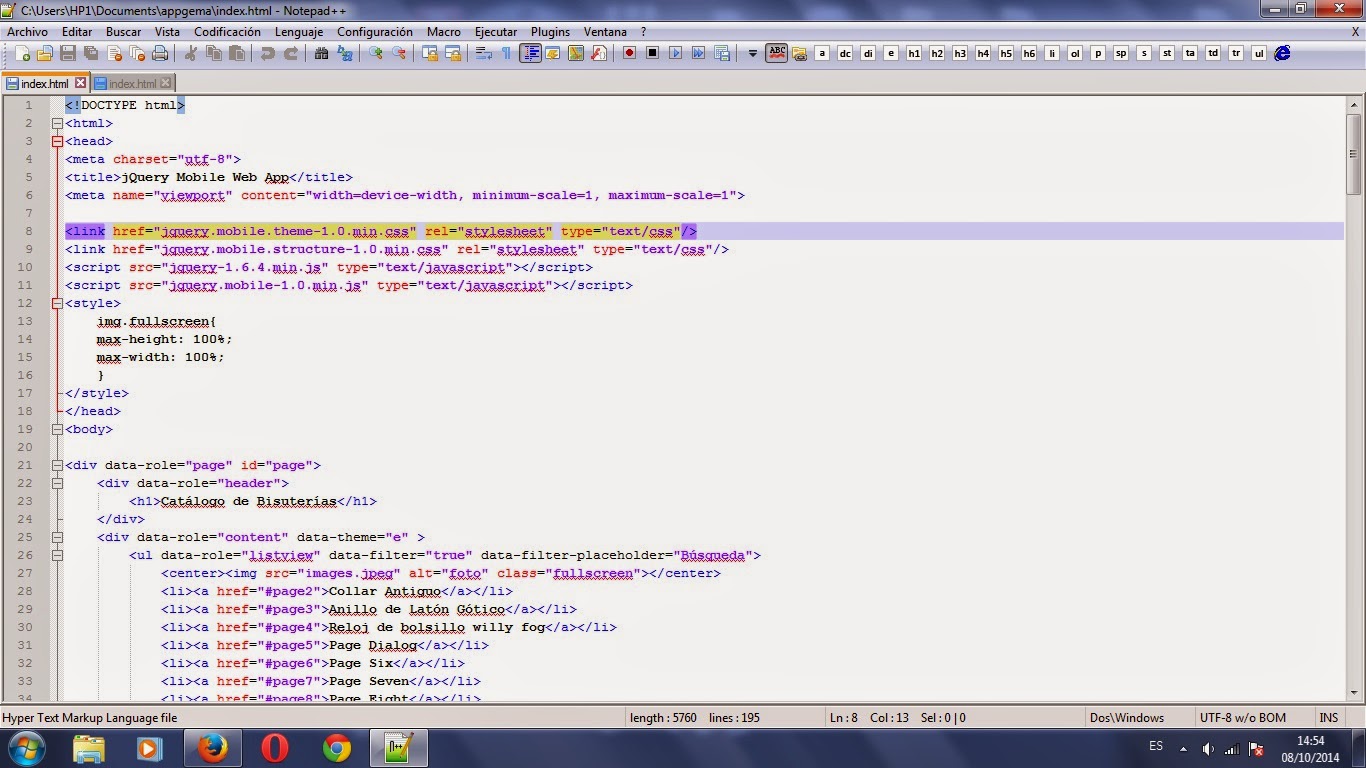Toggle the ABC spell-check button
The height and width of the screenshot is (768, 1366).
(x=777, y=53)
